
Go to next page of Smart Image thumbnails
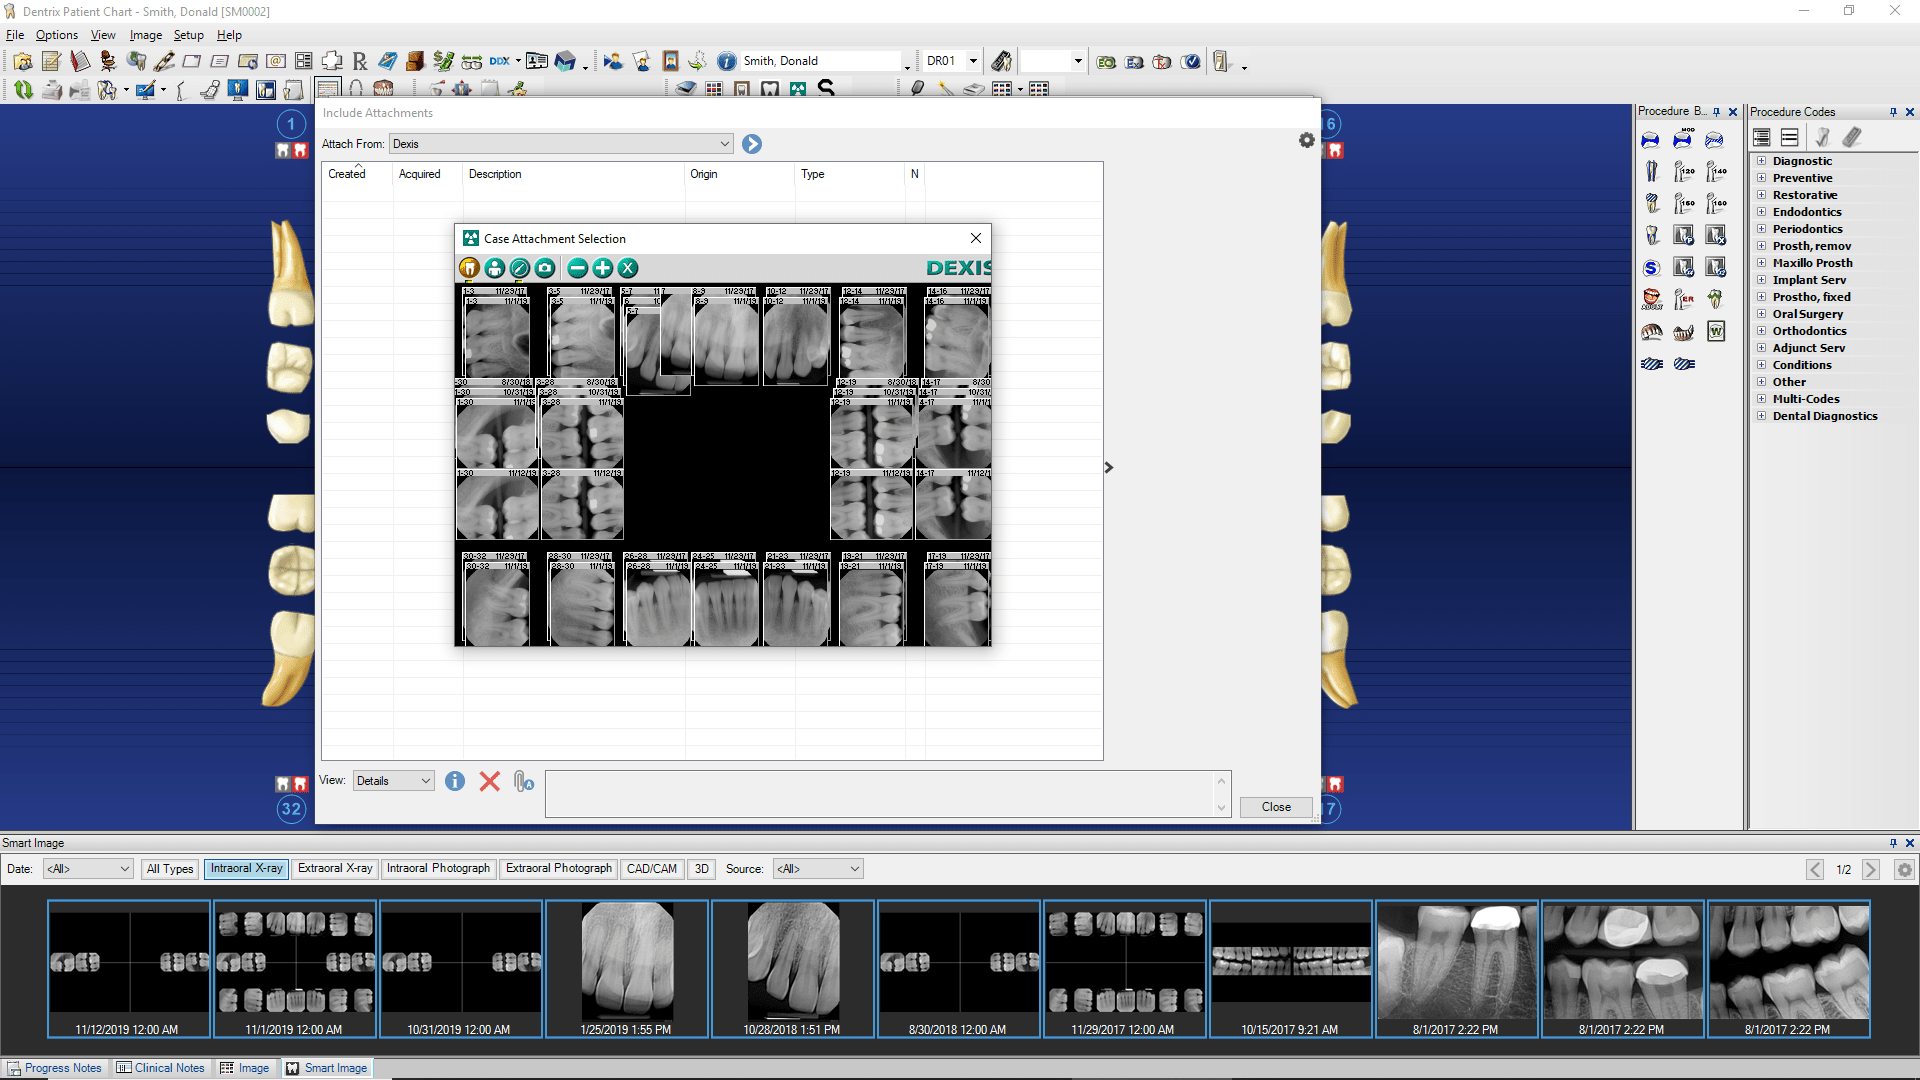click(x=1870, y=870)
